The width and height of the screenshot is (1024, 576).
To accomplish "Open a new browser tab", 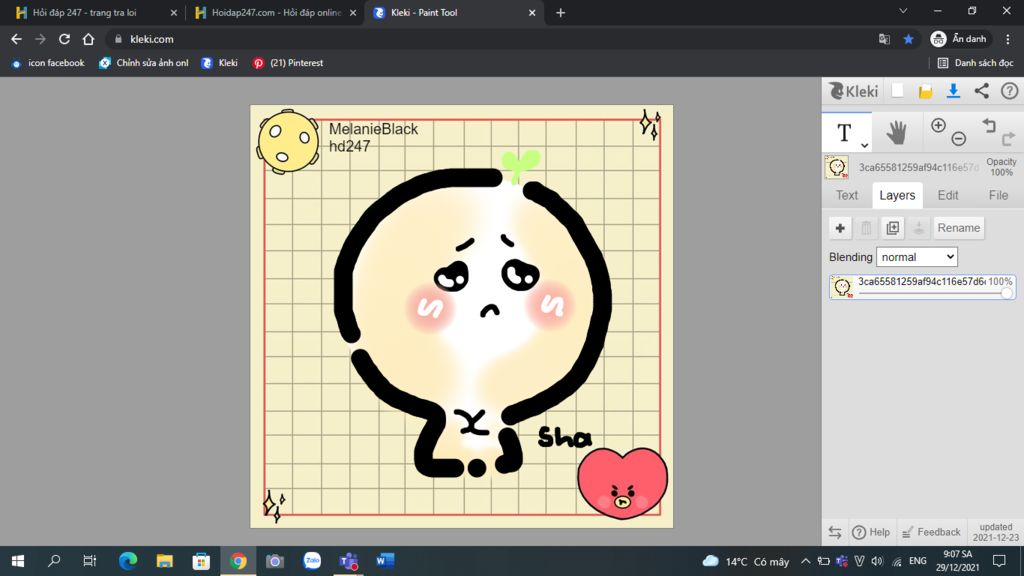I will [560, 12].
